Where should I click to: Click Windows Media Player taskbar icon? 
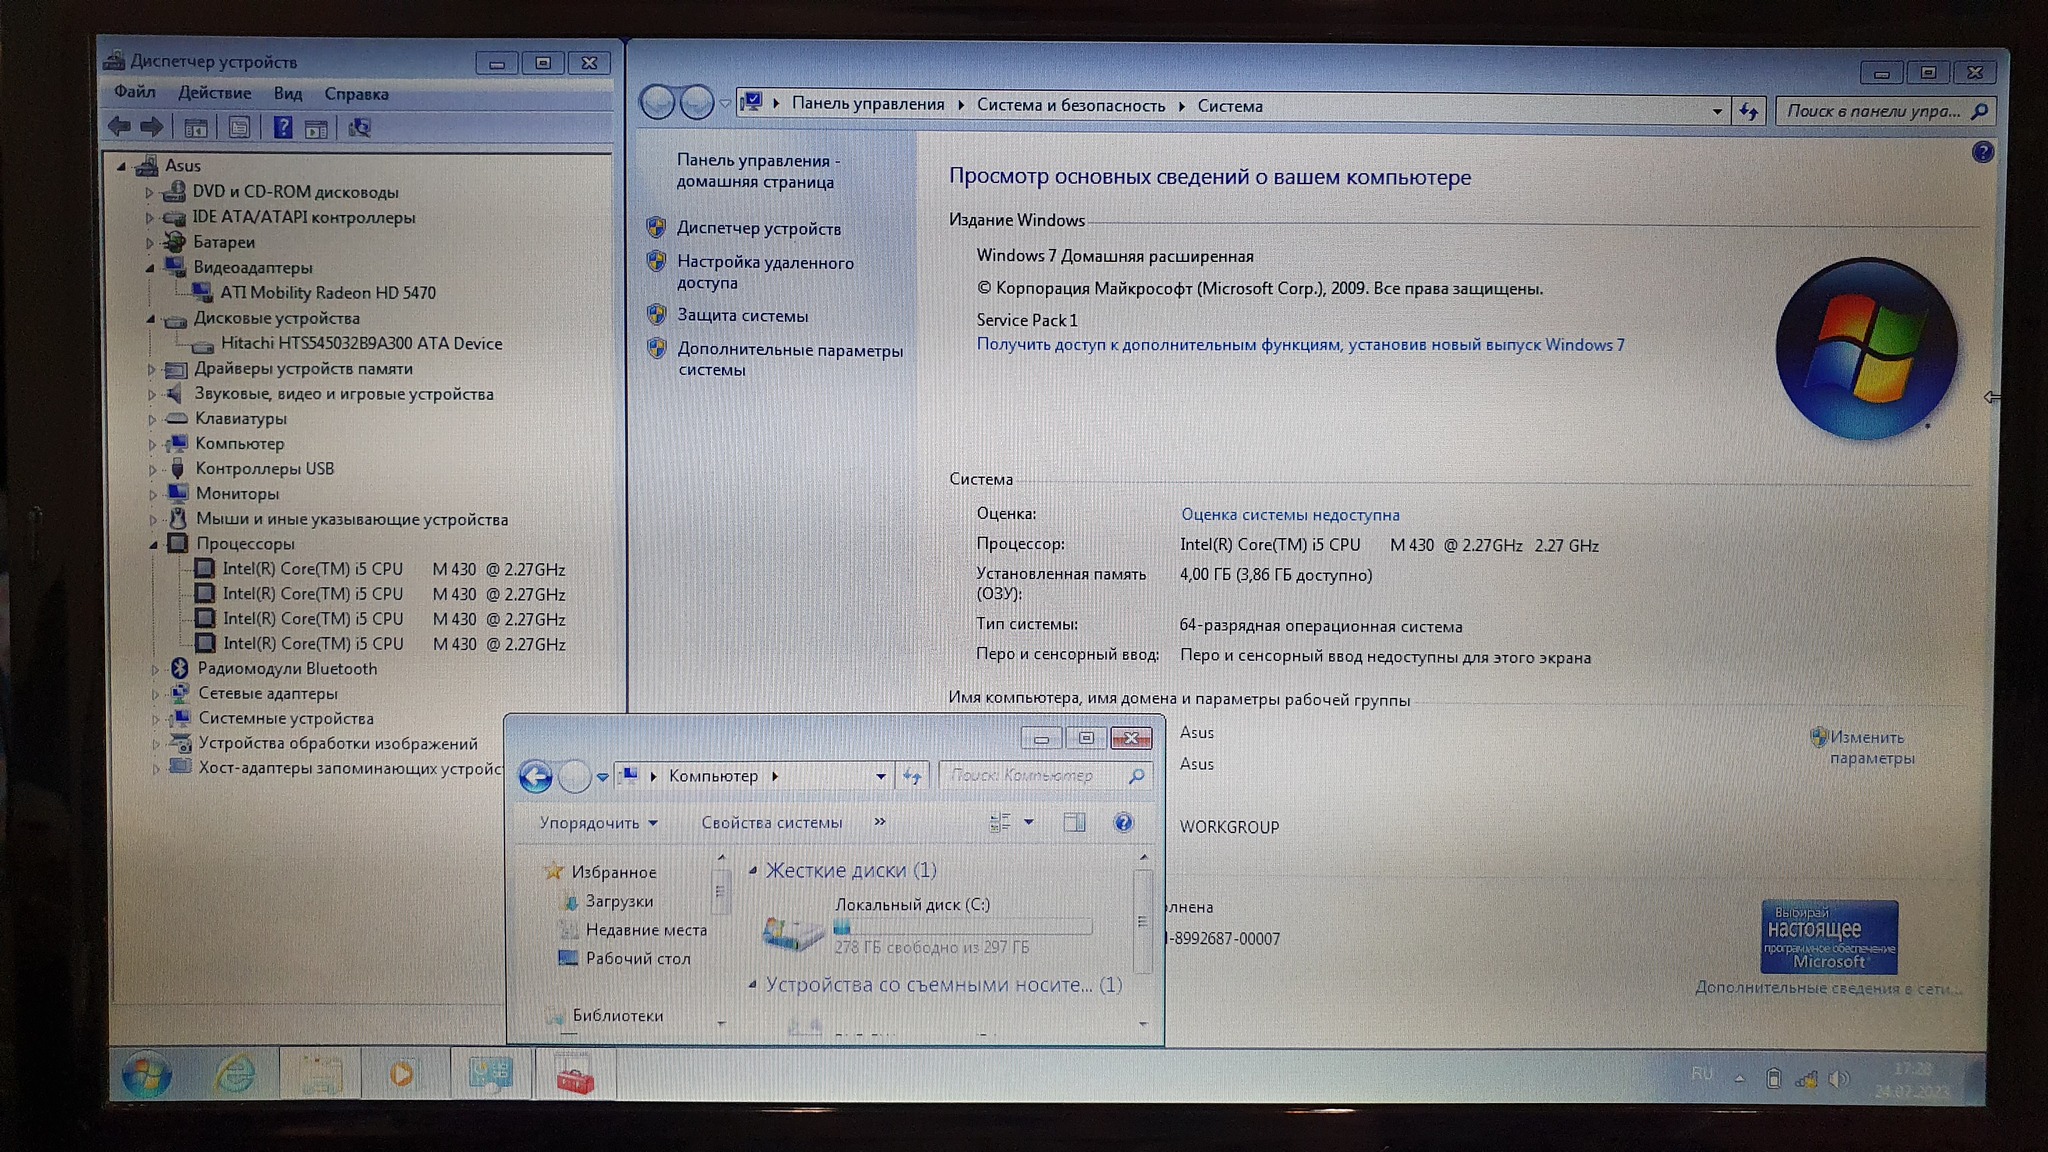click(x=402, y=1075)
